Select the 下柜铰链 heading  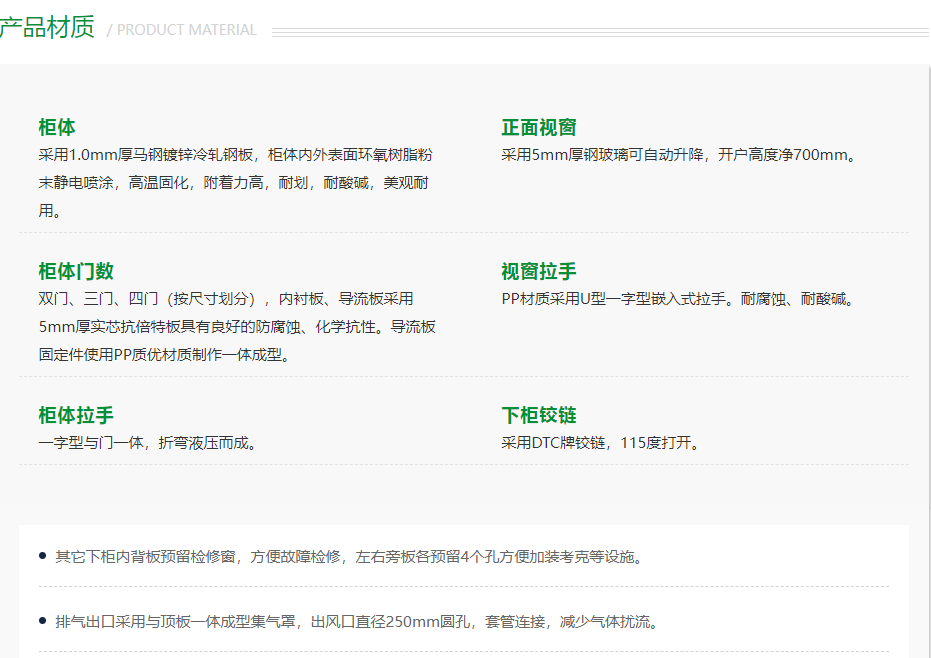click(538, 415)
